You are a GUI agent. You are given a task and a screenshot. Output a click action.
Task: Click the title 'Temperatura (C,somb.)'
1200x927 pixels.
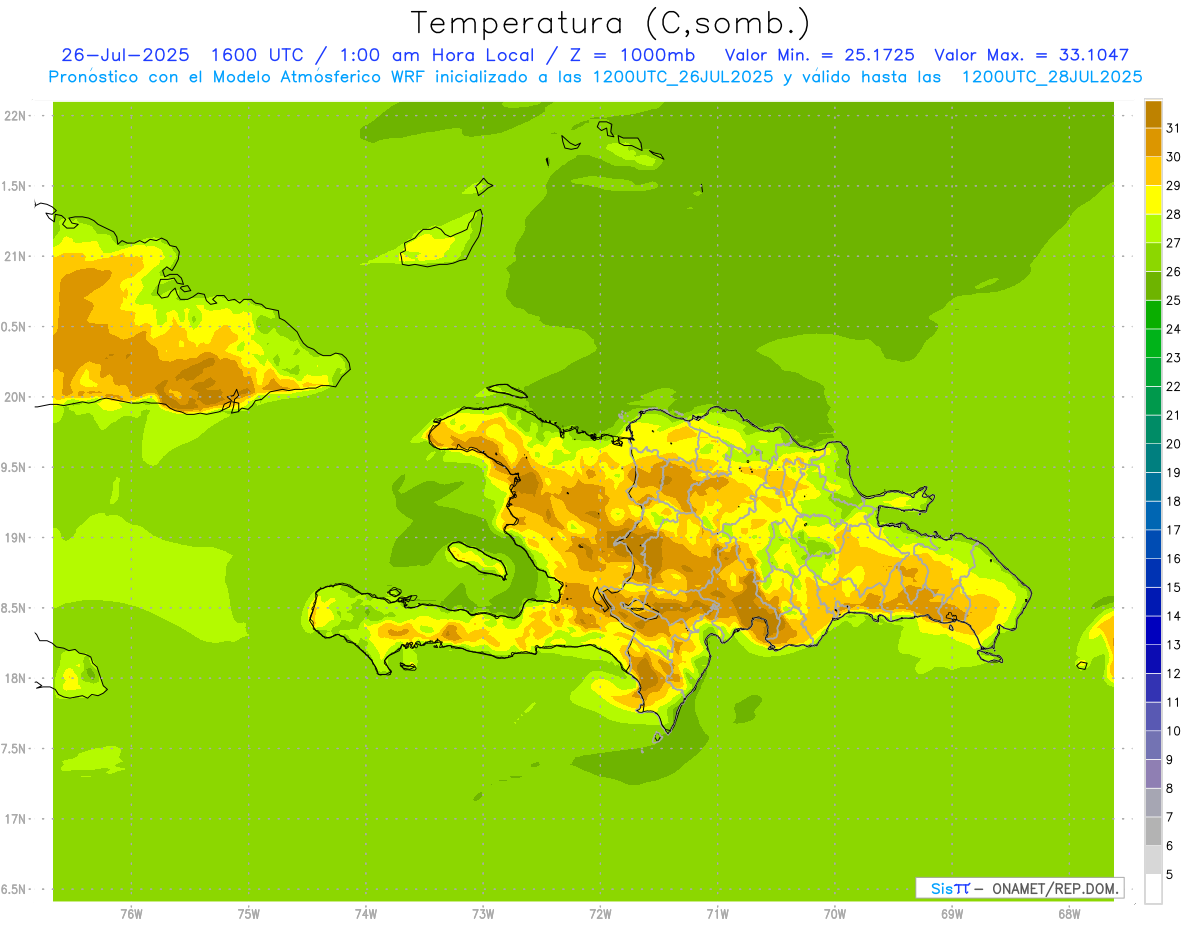click(x=610, y=23)
